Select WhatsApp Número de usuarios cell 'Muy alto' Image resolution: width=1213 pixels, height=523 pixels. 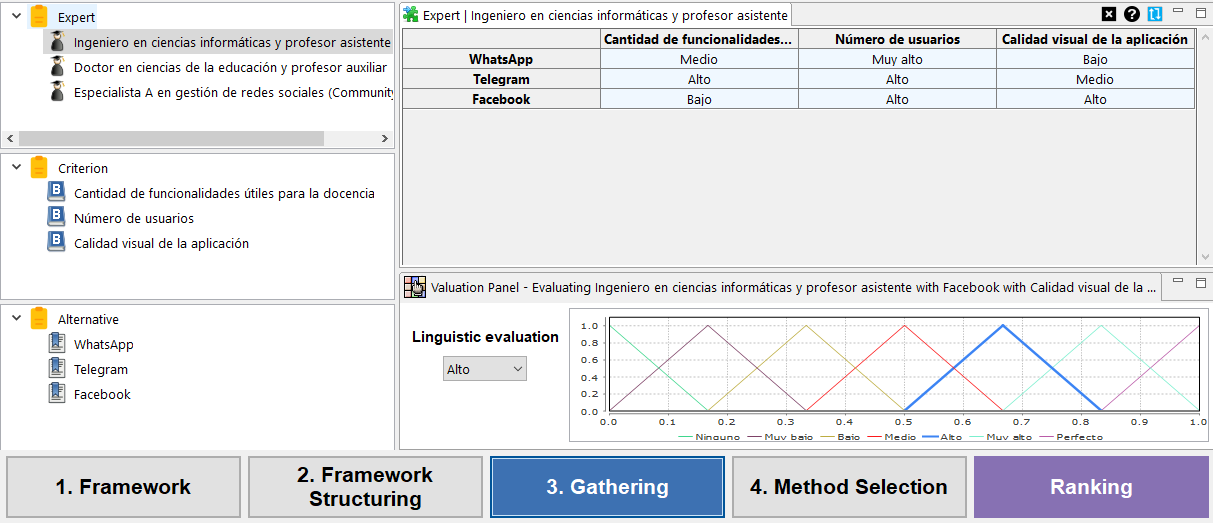point(897,59)
